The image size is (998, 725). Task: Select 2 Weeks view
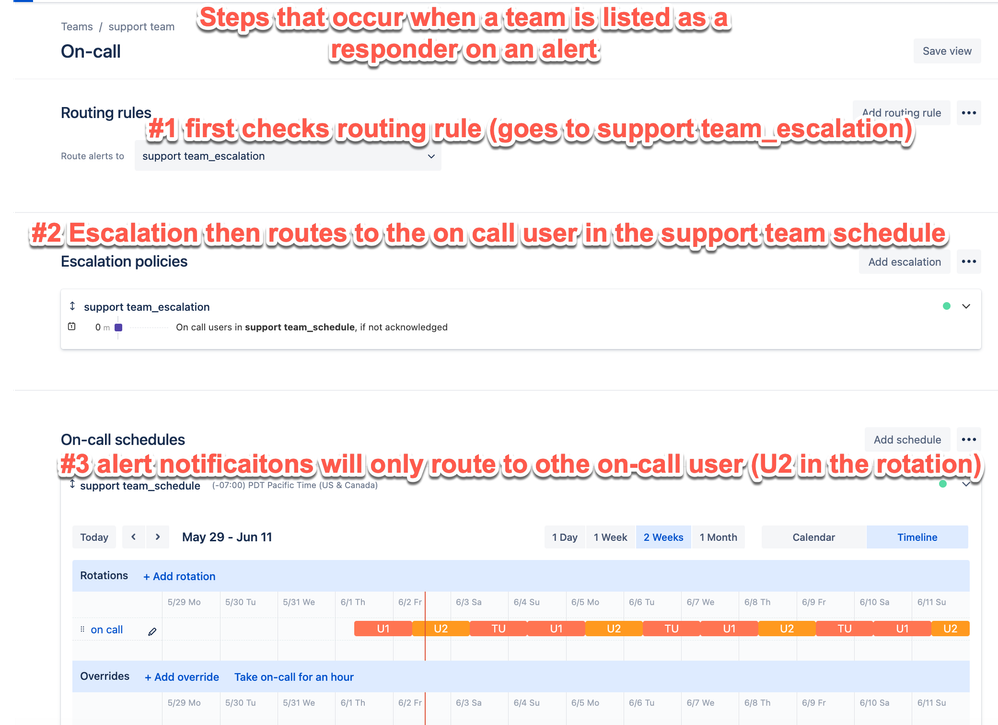coord(663,537)
